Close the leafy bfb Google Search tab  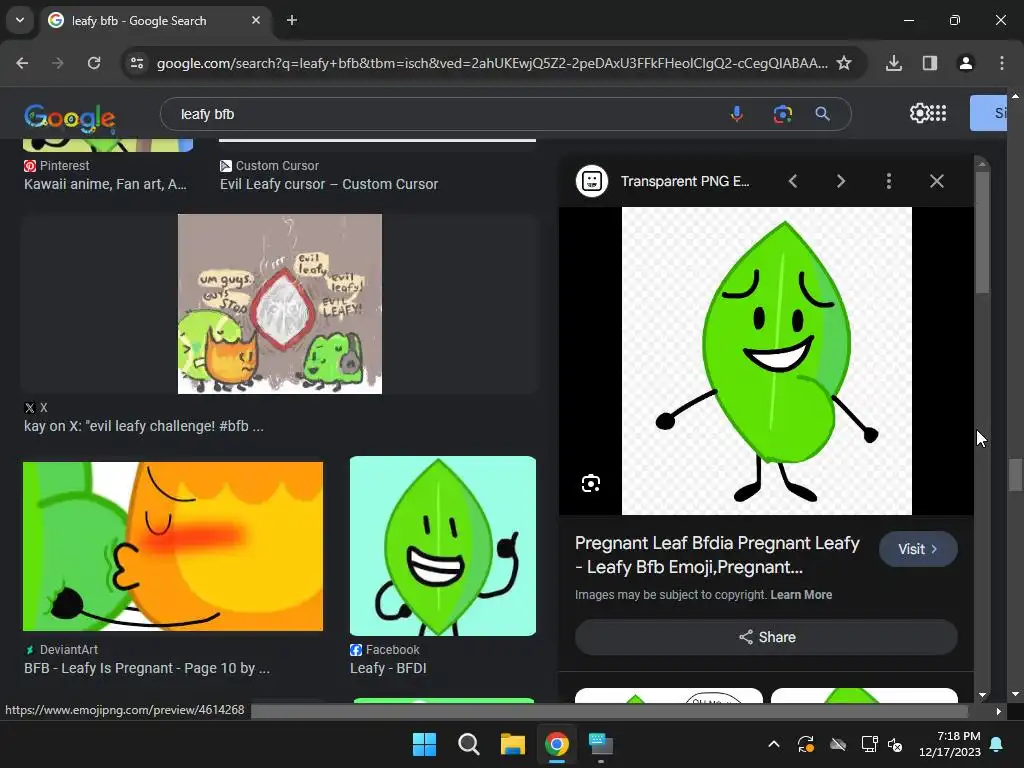tap(256, 20)
